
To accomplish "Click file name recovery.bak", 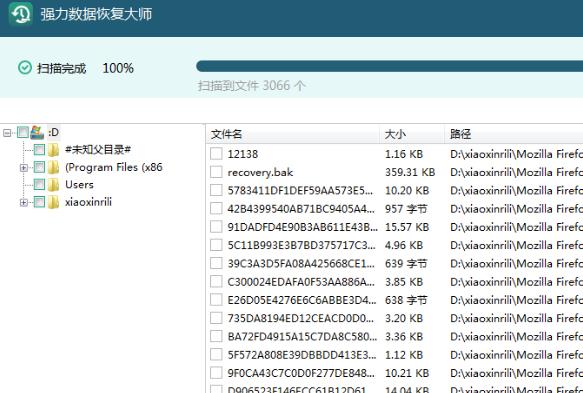I will 260,172.
